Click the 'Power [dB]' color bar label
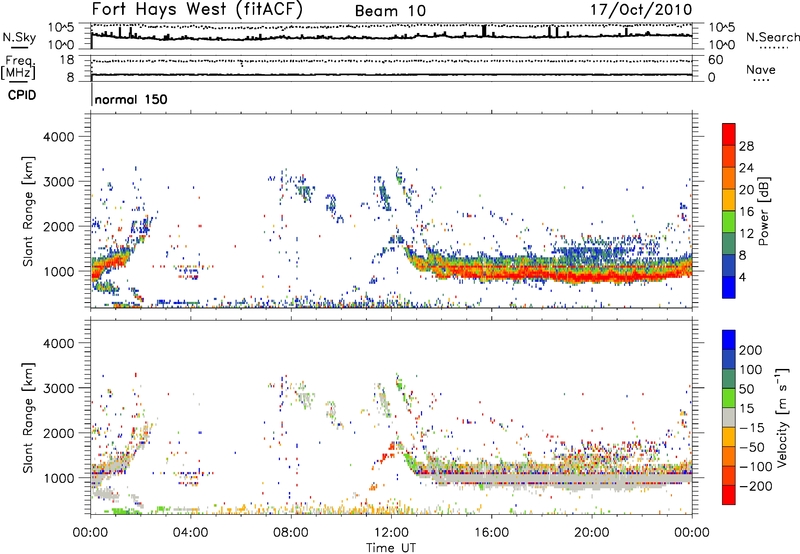Screen dimensions: 800x554 (x=763, y=211)
